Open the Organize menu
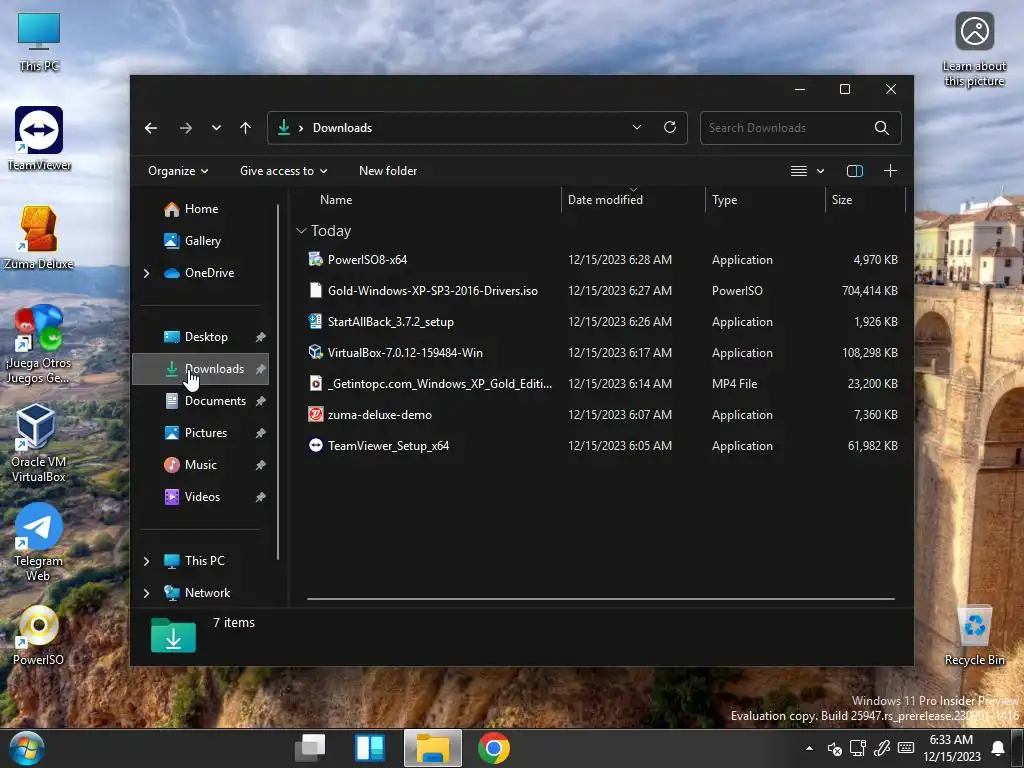Image resolution: width=1024 pixels, height=768 pixels. point(178,171)
